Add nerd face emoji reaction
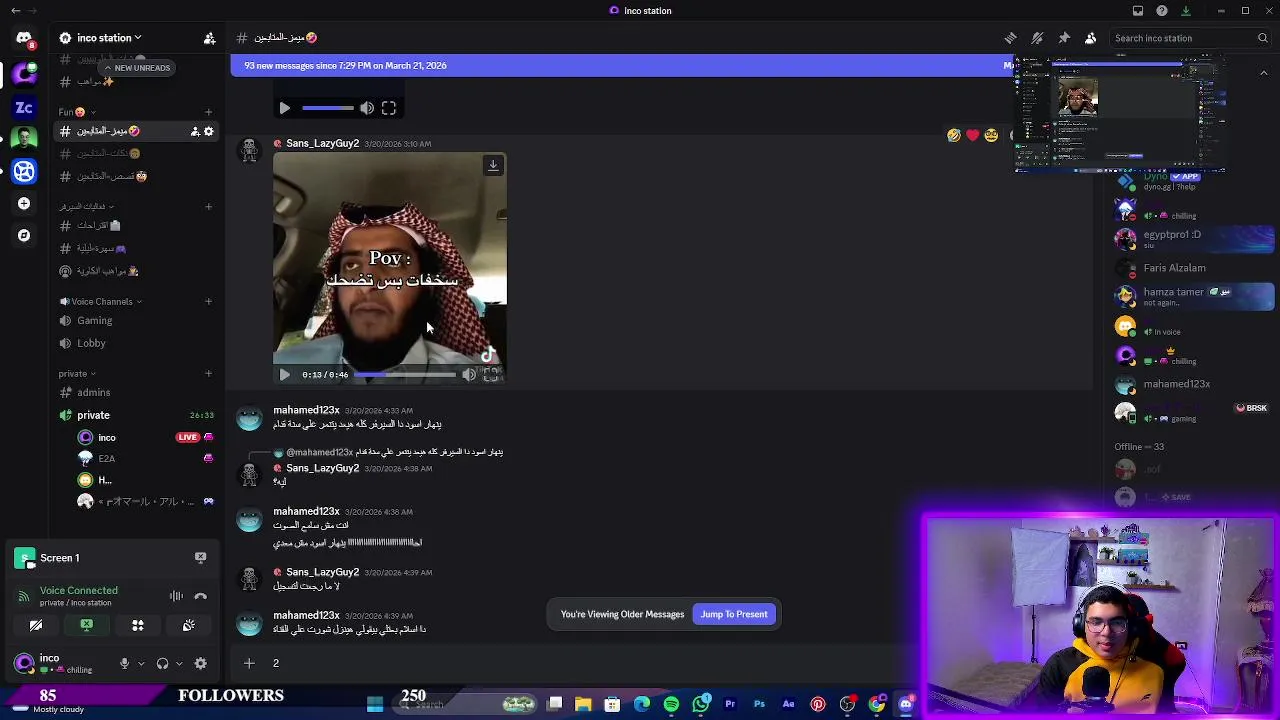This screenshot has height=720, width=1280. (991, 135)
